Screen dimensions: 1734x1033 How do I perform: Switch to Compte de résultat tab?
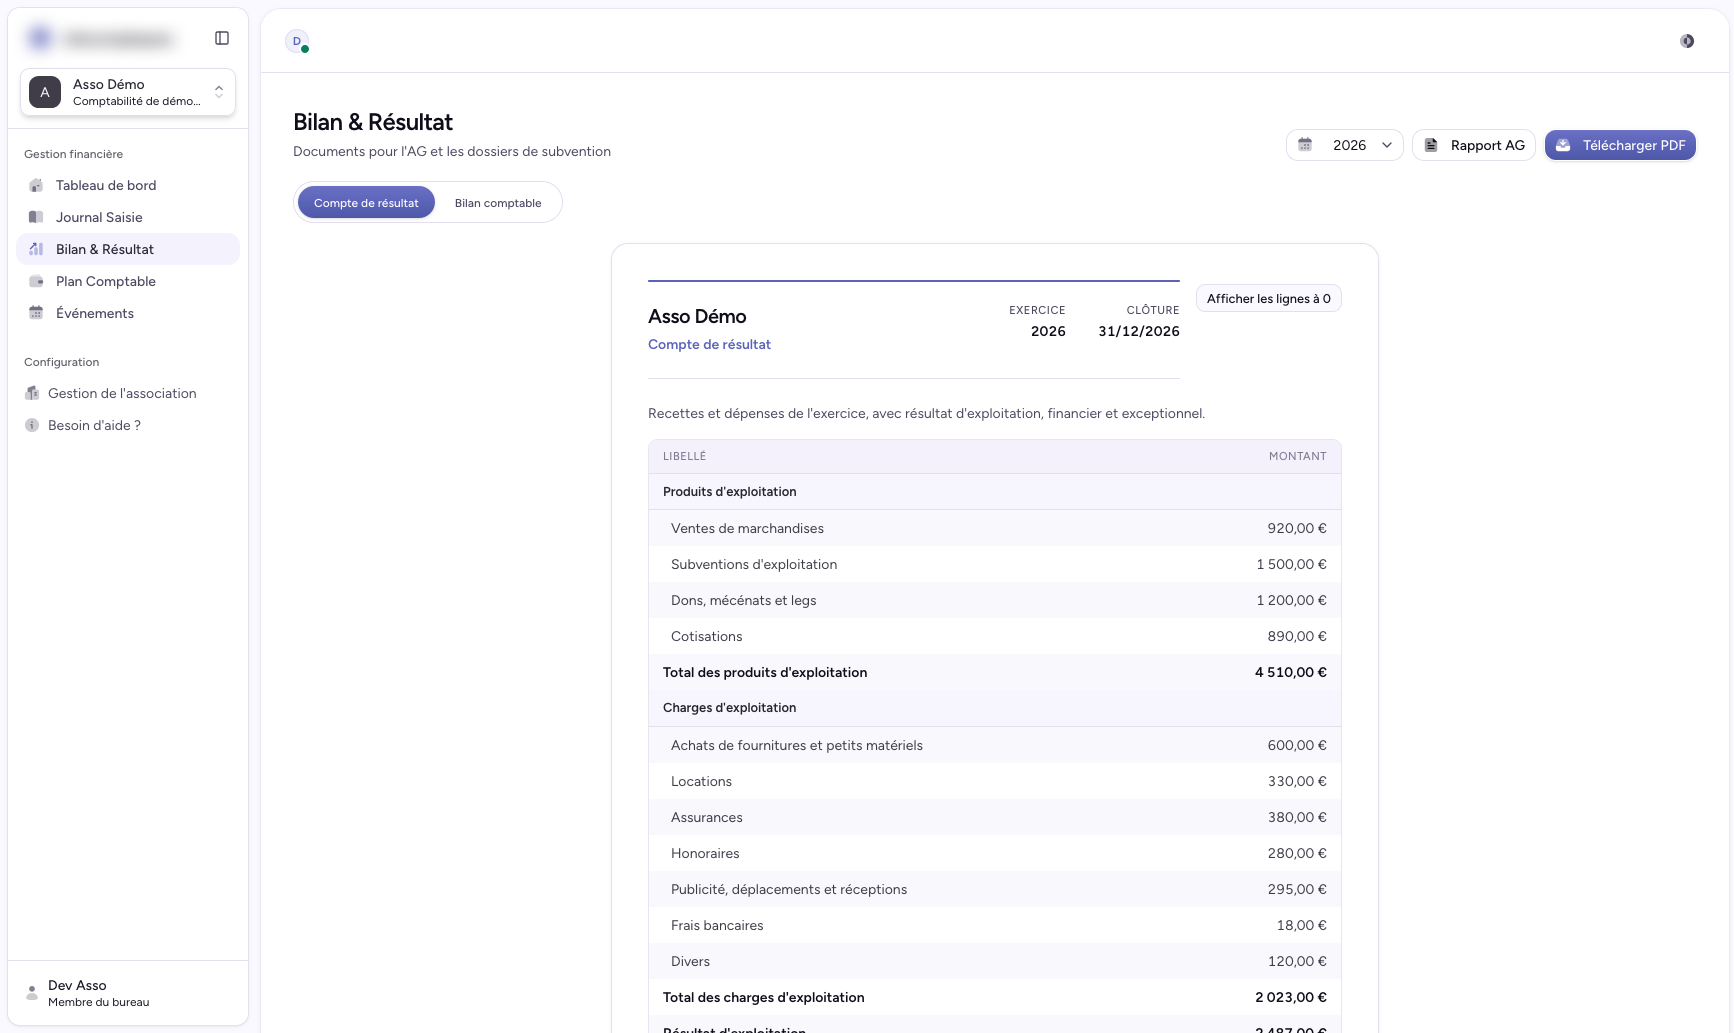366,203
